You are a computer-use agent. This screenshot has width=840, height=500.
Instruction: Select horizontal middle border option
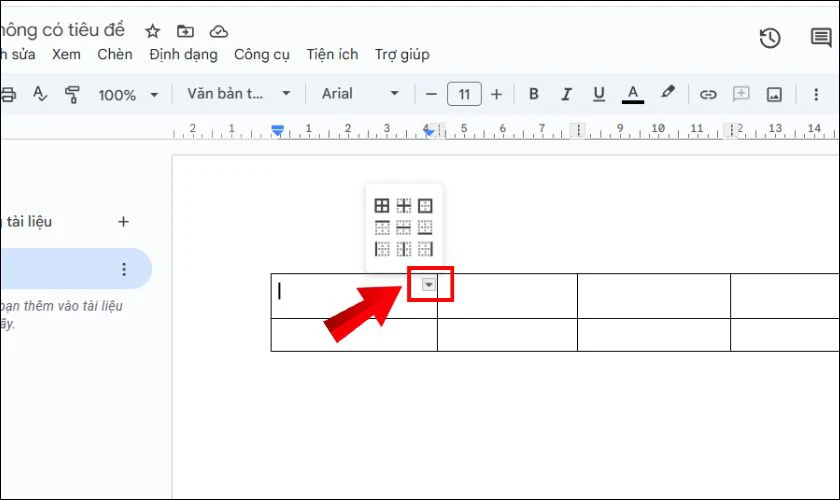(x=403, y=227)
